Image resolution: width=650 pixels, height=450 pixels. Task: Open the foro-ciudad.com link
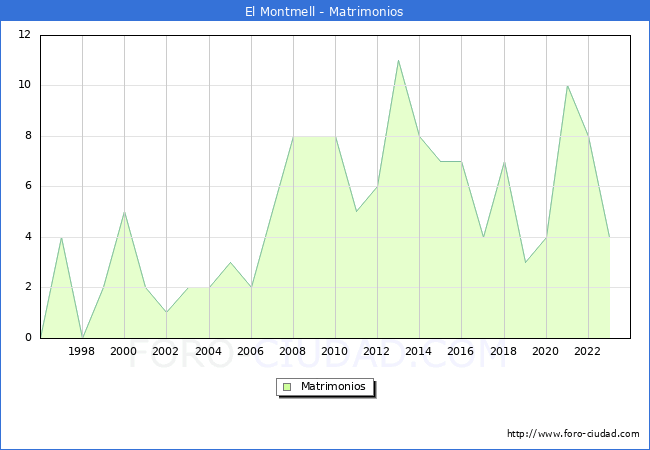click(x=573, y=434)
